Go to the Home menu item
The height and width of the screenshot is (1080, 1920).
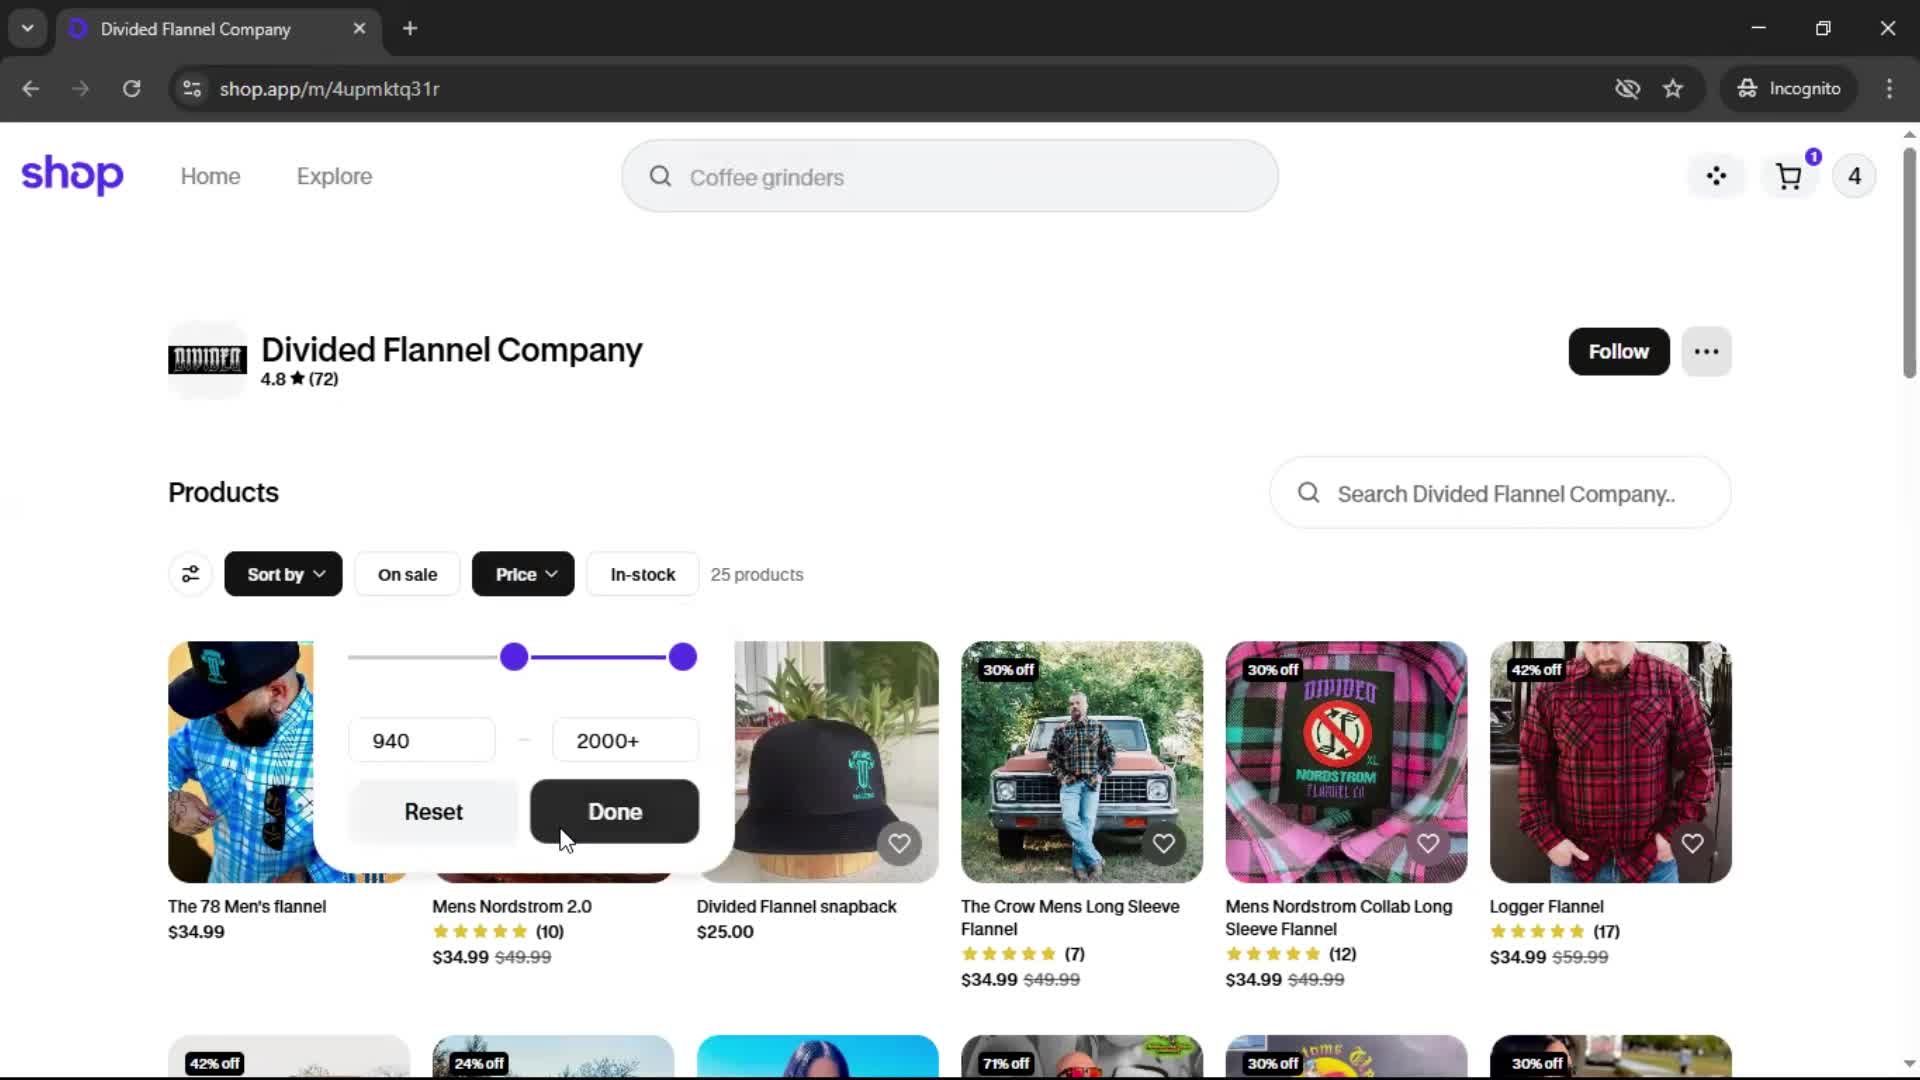pos(210,177)
